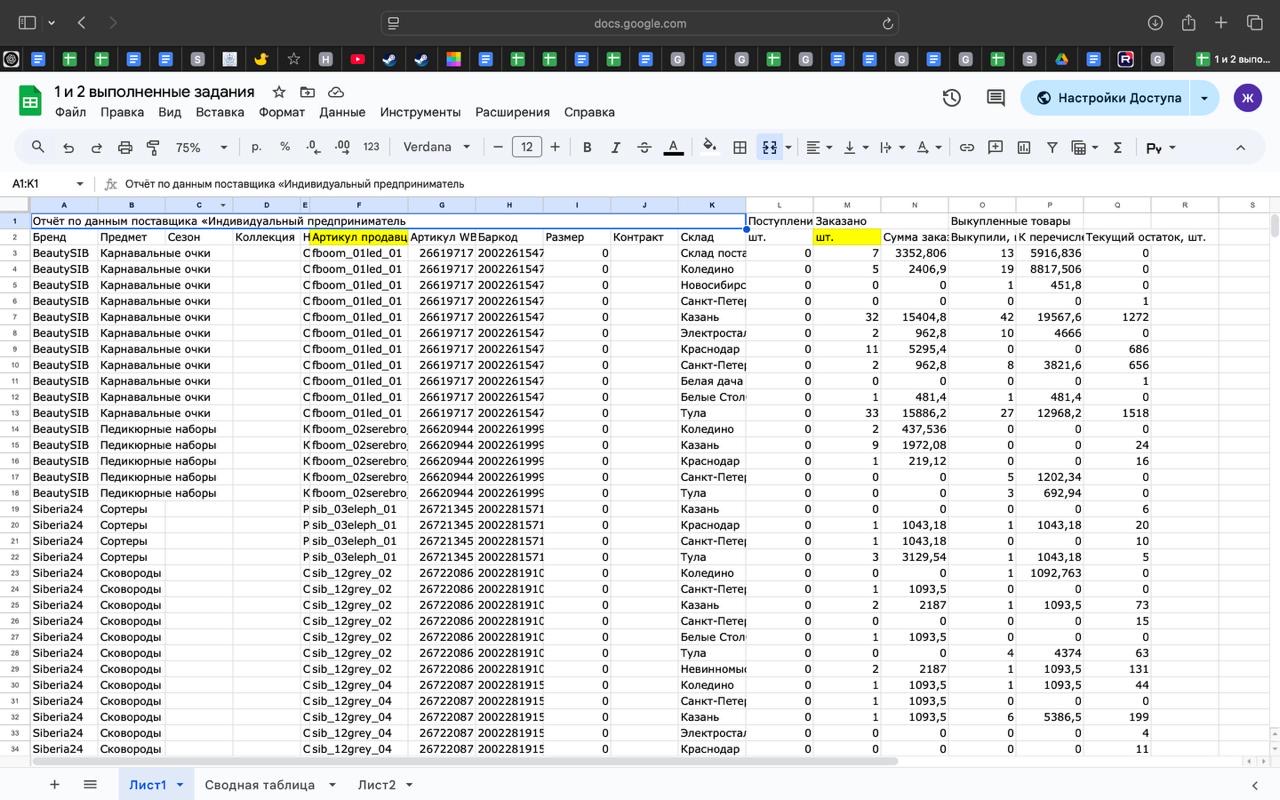Pick a text color
Screen dimensions: 1280x800
[x=674, y=147]
